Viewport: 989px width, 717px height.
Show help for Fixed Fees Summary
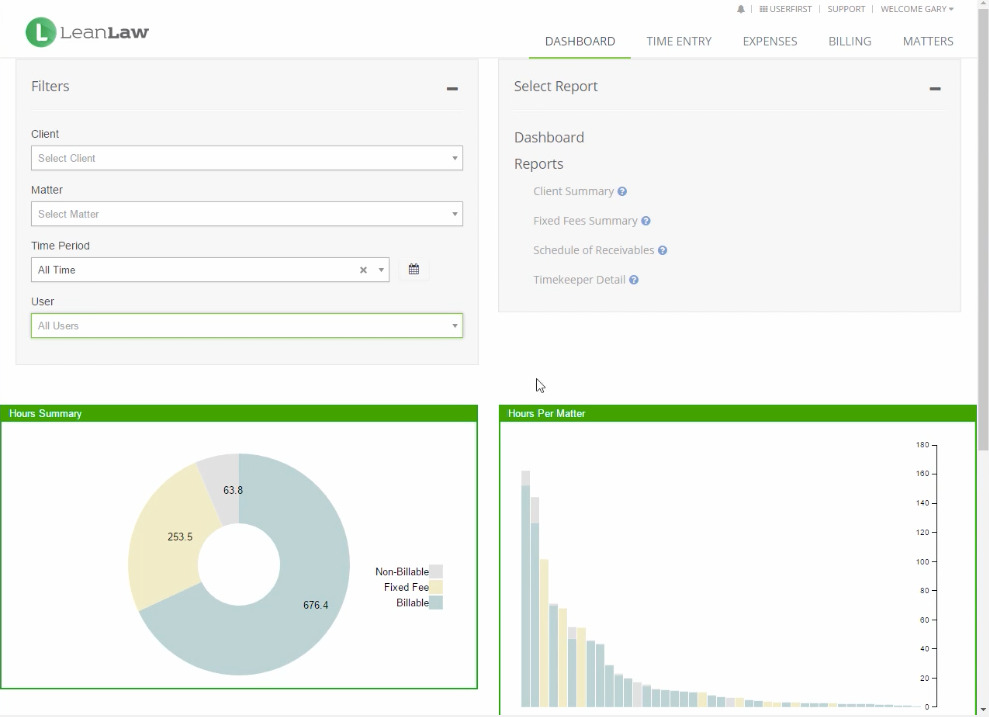pos(646,221)
